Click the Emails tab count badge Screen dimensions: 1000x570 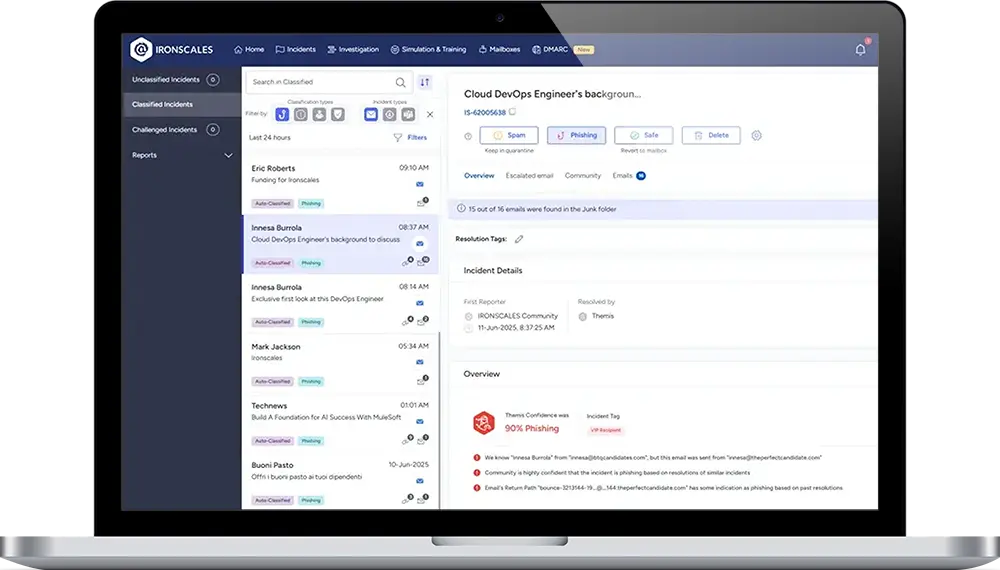tap(641, 176)
